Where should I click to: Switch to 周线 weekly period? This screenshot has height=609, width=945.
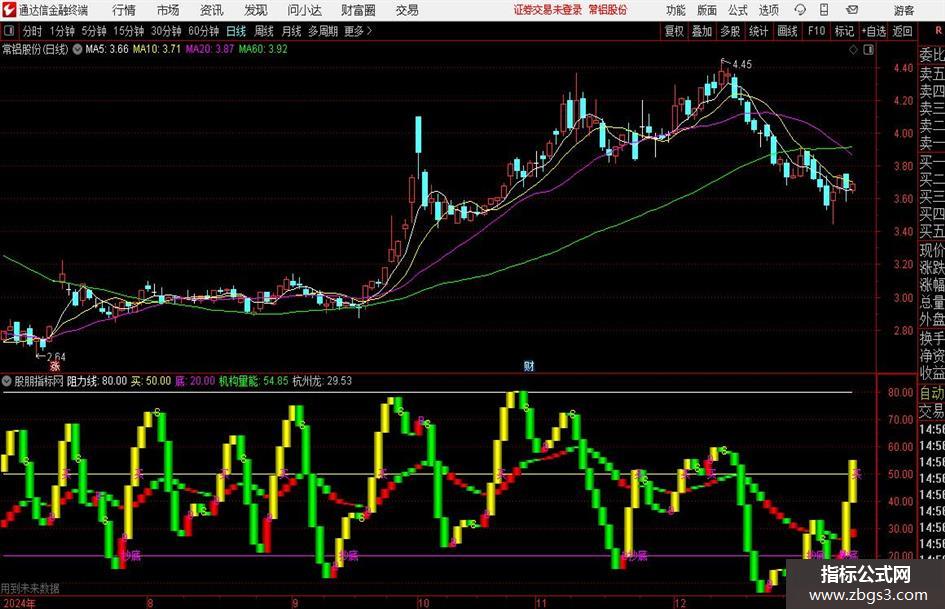pos(264,31)
